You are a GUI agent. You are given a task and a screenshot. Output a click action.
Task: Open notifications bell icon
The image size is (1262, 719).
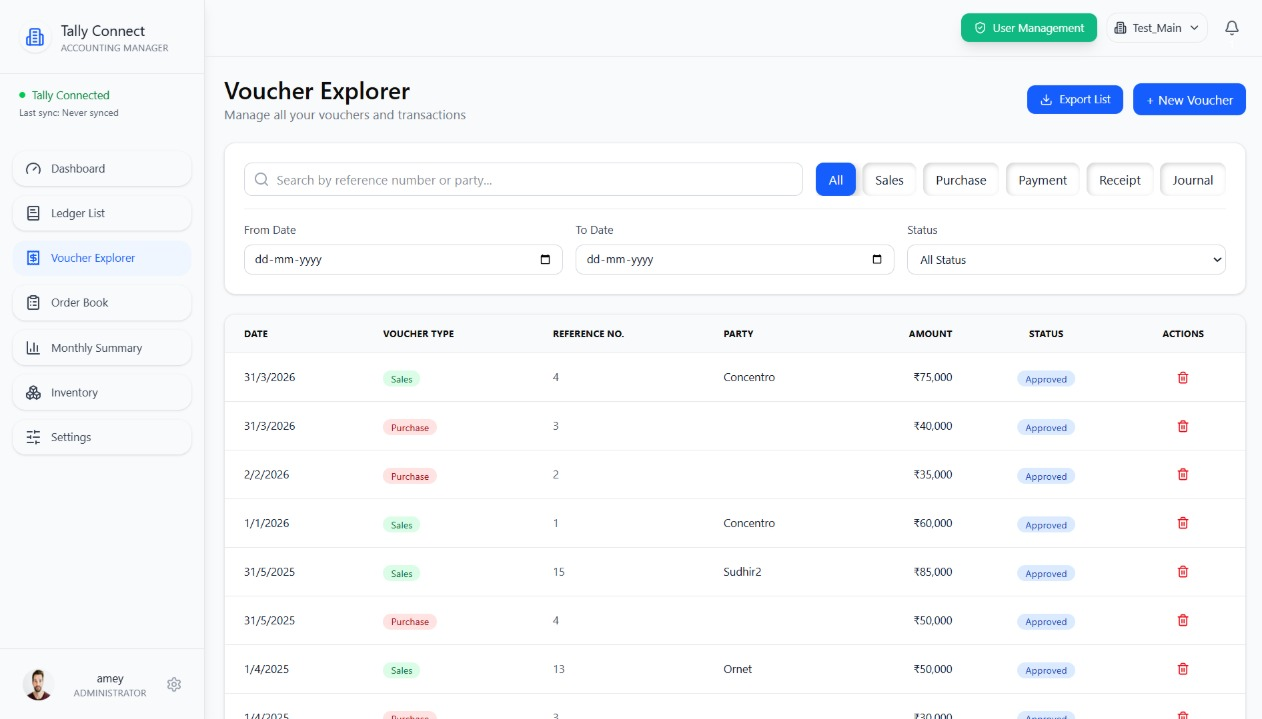(1232, 28)
